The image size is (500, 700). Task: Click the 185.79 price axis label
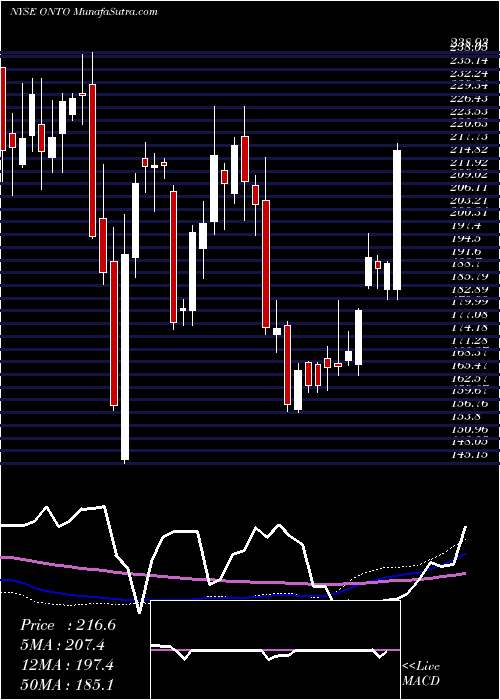coord(468,276)
